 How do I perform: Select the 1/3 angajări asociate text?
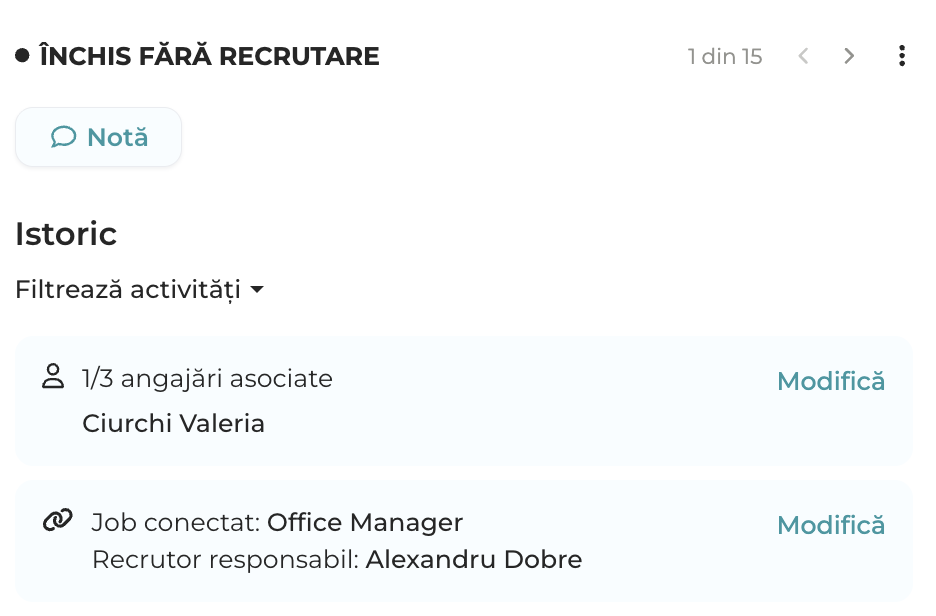click(x=207, y=379)
